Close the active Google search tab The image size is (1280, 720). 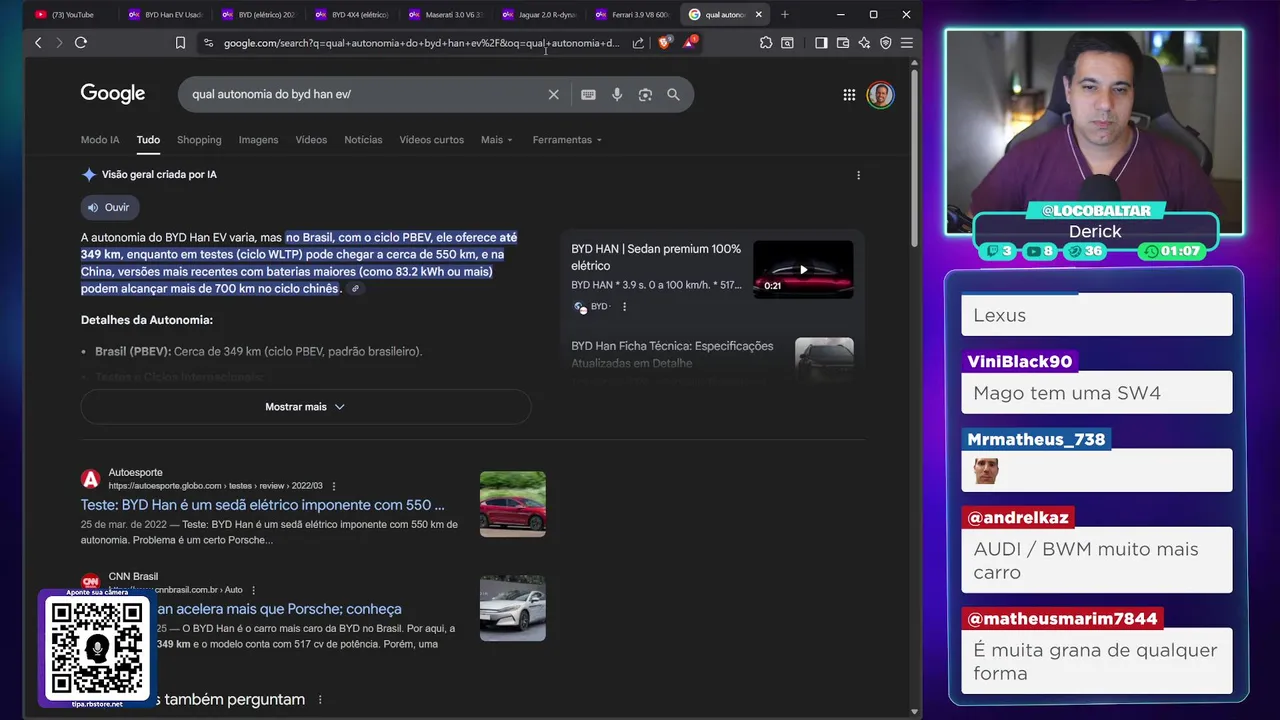point(758,14)
